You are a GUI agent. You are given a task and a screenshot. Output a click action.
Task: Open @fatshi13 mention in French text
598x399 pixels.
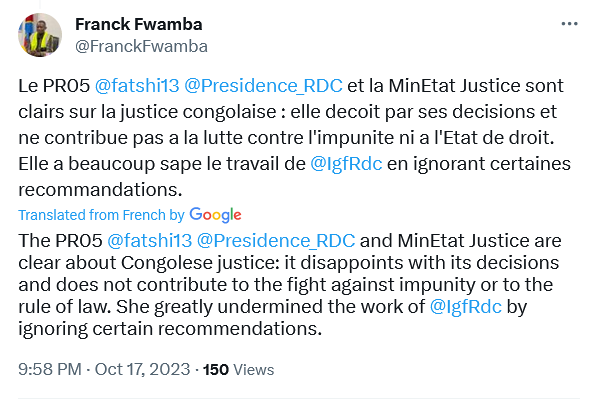coord(137,85)
